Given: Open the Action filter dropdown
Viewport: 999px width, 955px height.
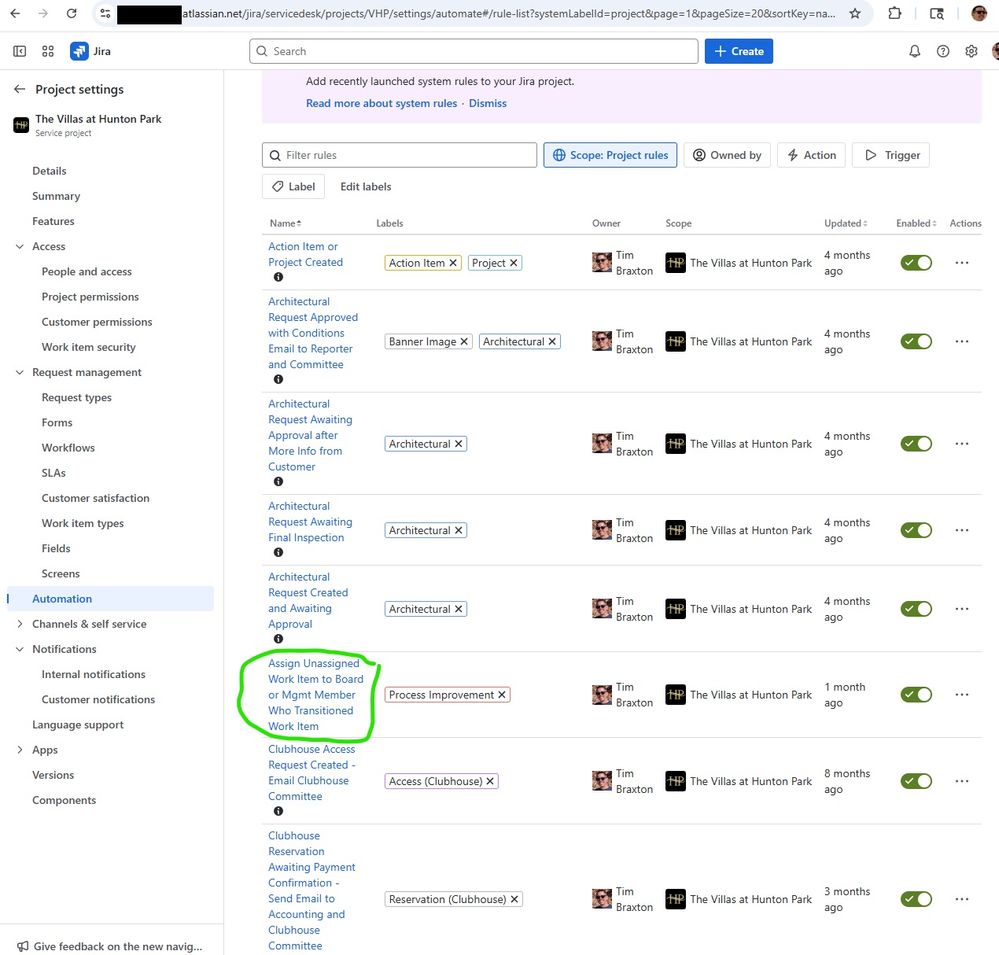Looking at the screenshot, I should point(811,155).
